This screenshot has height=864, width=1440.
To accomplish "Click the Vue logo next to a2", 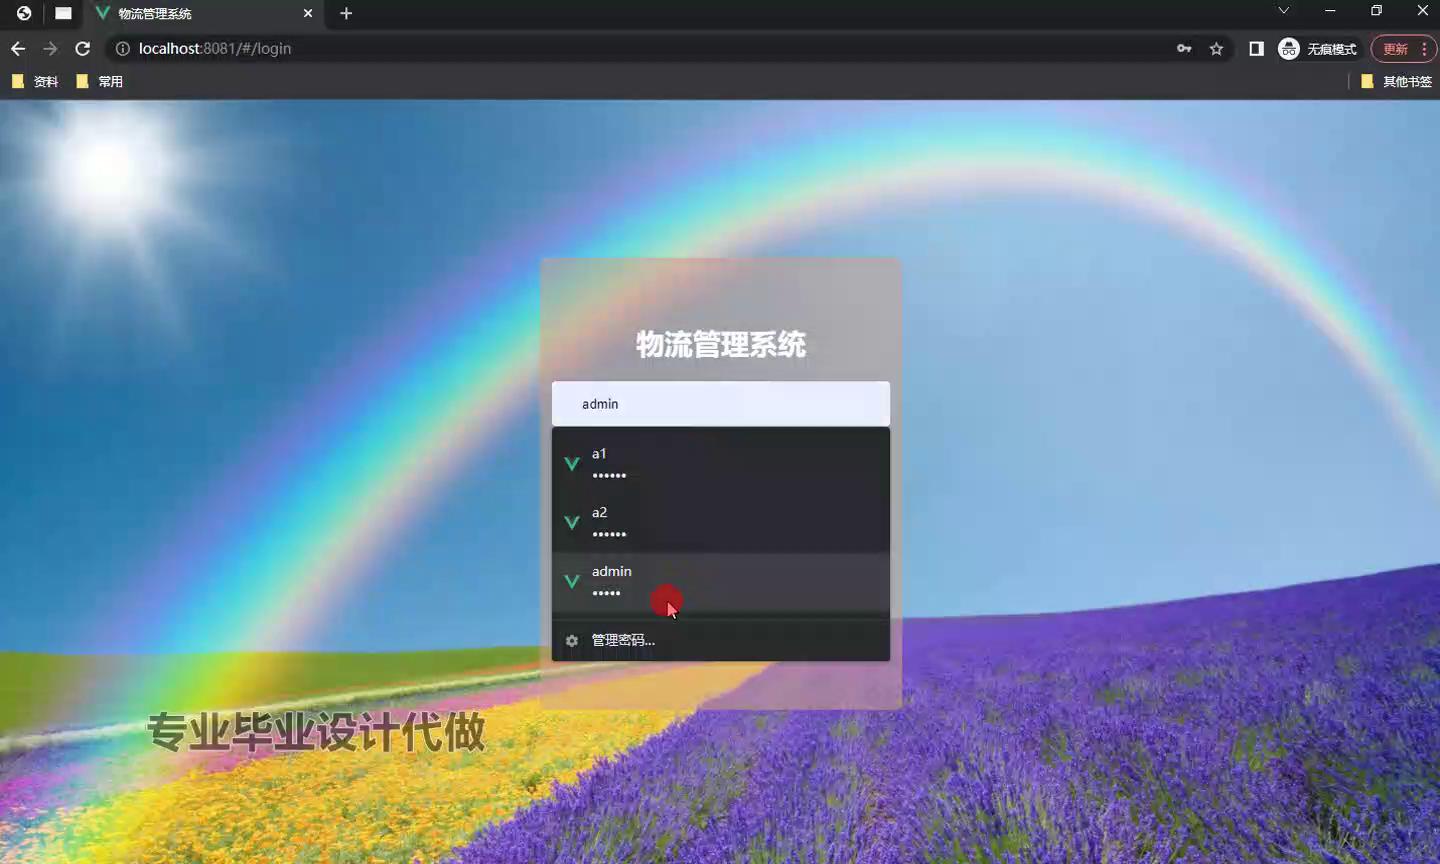I will pyautogui.click(x=572, y=522).
